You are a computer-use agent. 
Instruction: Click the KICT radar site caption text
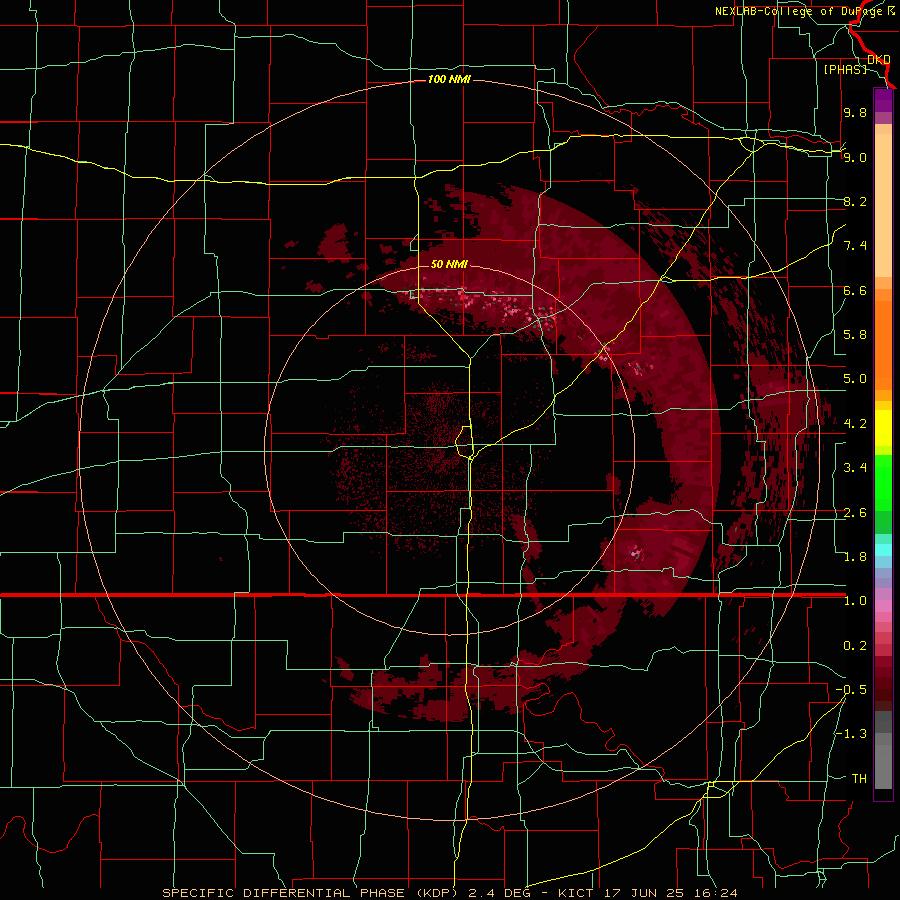576,893
